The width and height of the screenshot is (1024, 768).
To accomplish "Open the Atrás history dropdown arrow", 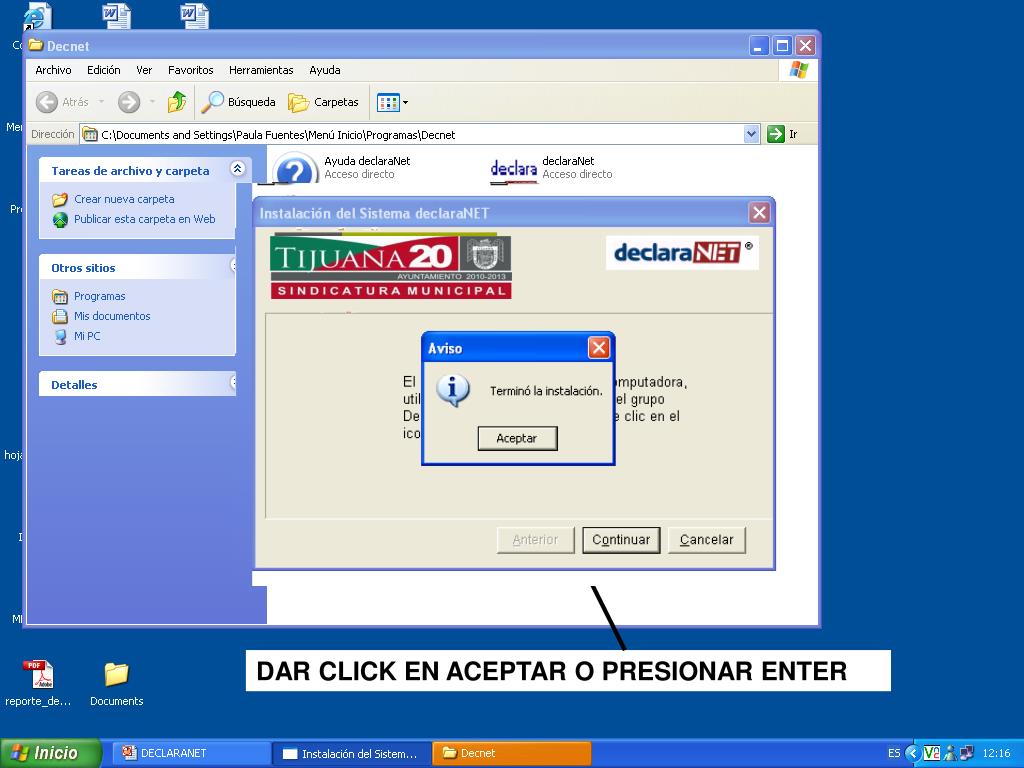I will click(101, 102).
